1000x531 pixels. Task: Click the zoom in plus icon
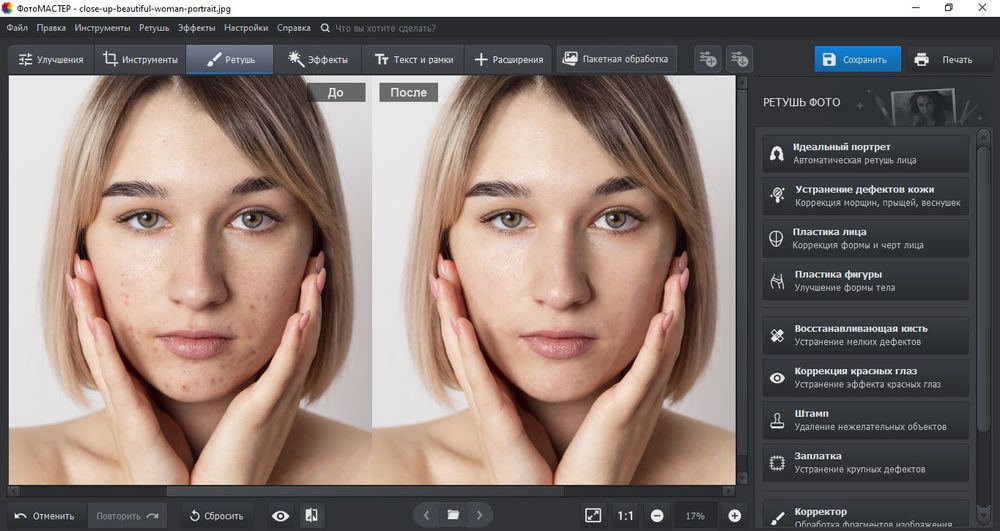pos(735,516)
